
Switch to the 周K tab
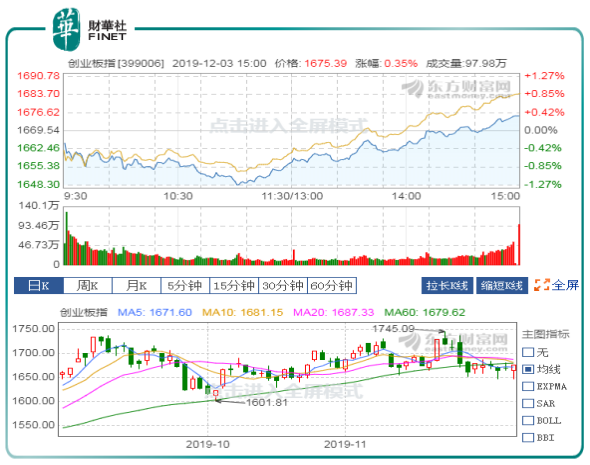(x=88, y=286)
